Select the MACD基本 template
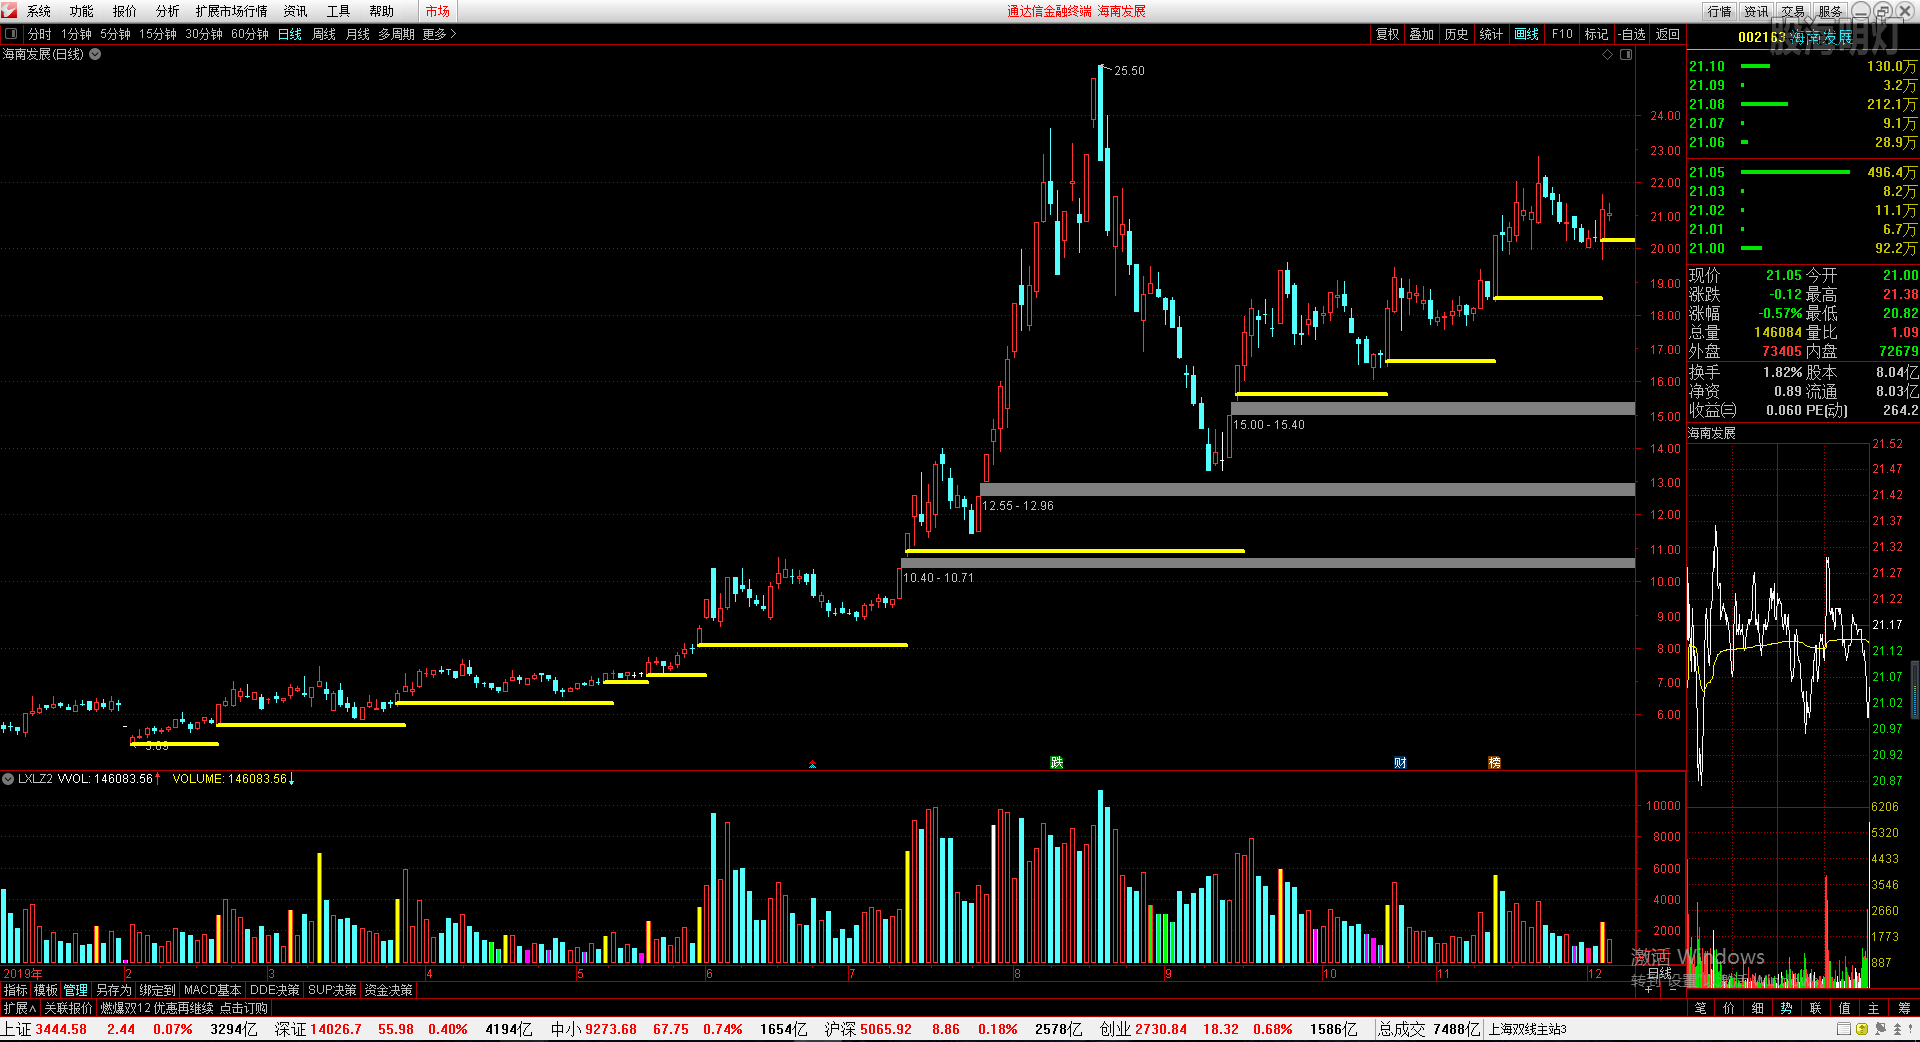This screenshot has height=1042, width=1920. [212, 990]
